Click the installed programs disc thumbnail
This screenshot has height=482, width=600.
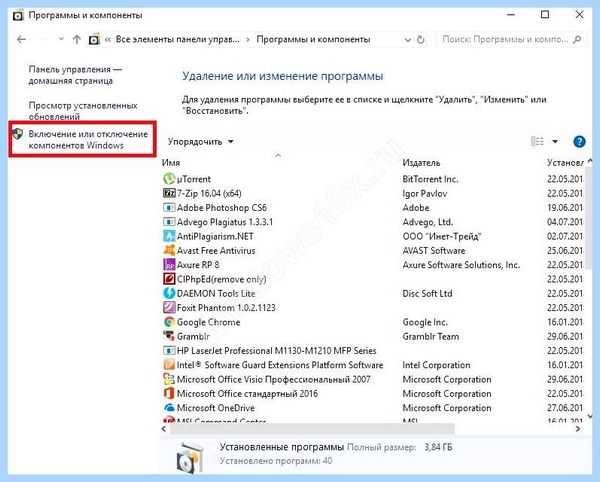click(x=190, y=458)
